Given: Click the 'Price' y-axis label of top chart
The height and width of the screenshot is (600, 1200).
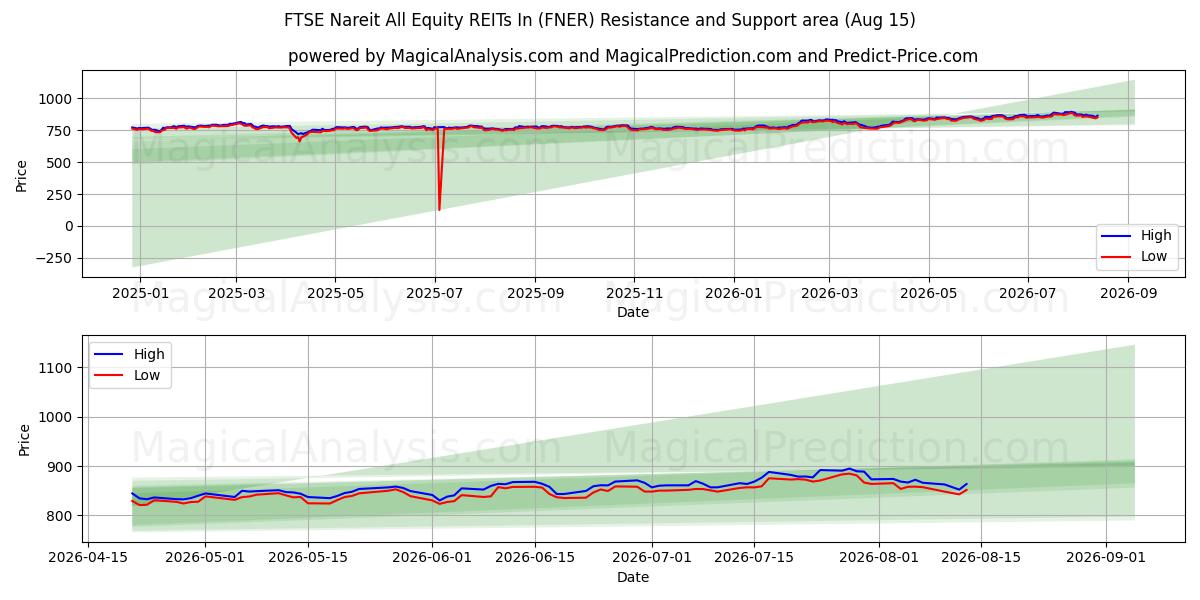Looking at the screenshot, I should 21,174.
